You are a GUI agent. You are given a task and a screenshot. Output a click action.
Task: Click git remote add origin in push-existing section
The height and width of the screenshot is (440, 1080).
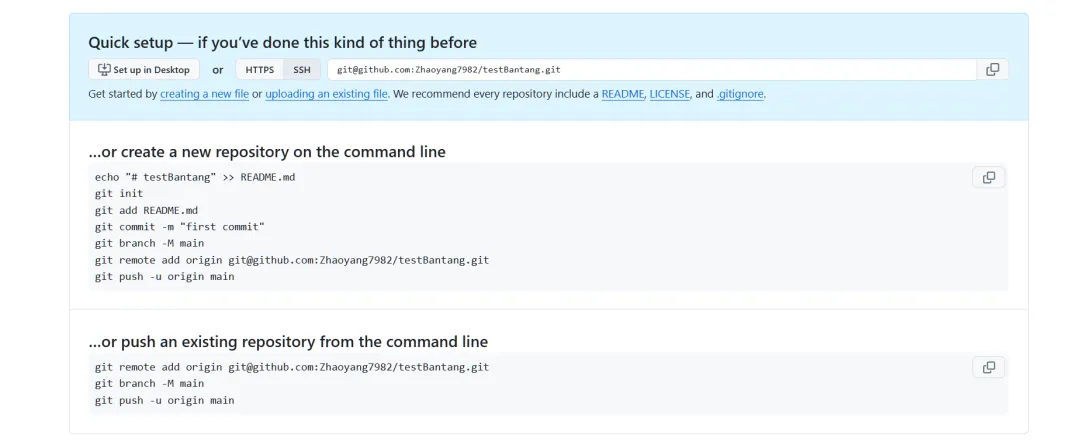(292, 367)
